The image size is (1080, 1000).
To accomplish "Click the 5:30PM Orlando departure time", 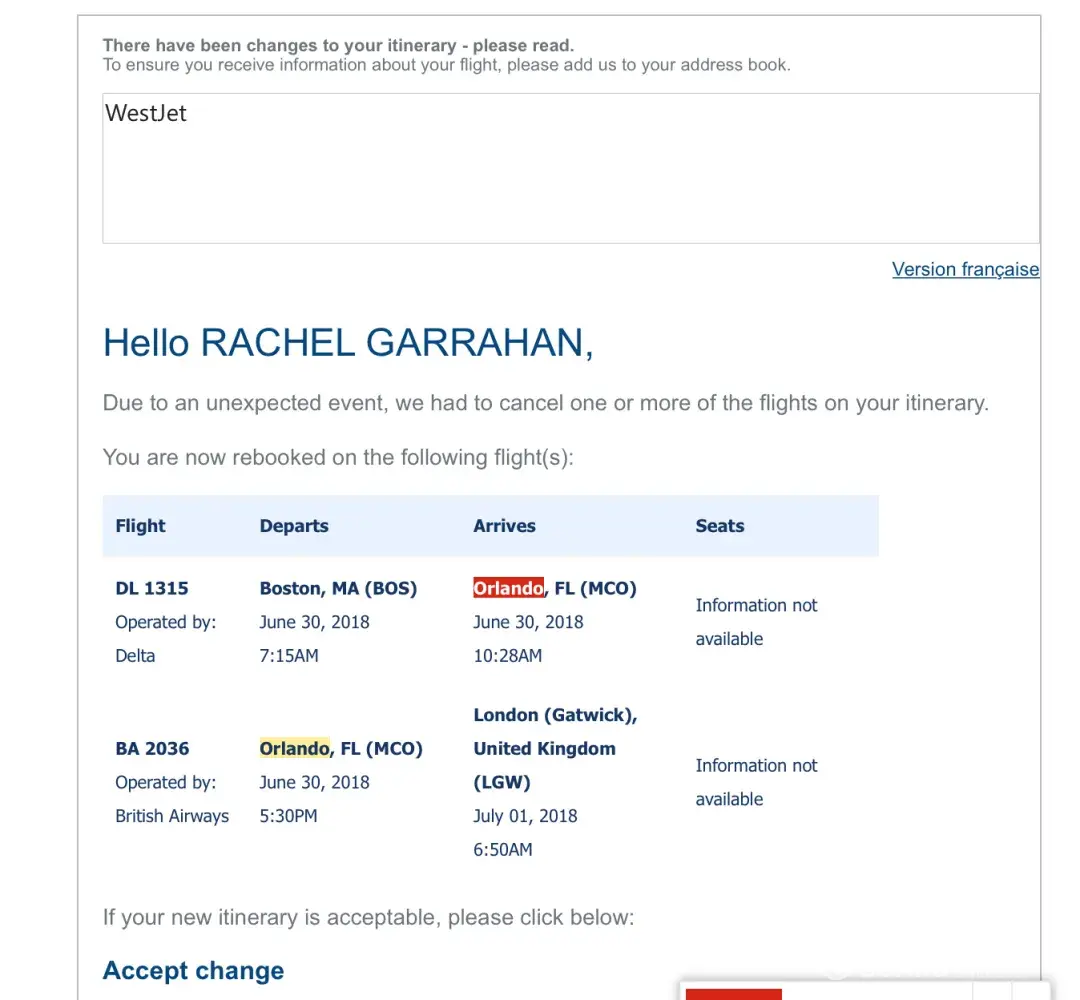I will tap(288, 816).
